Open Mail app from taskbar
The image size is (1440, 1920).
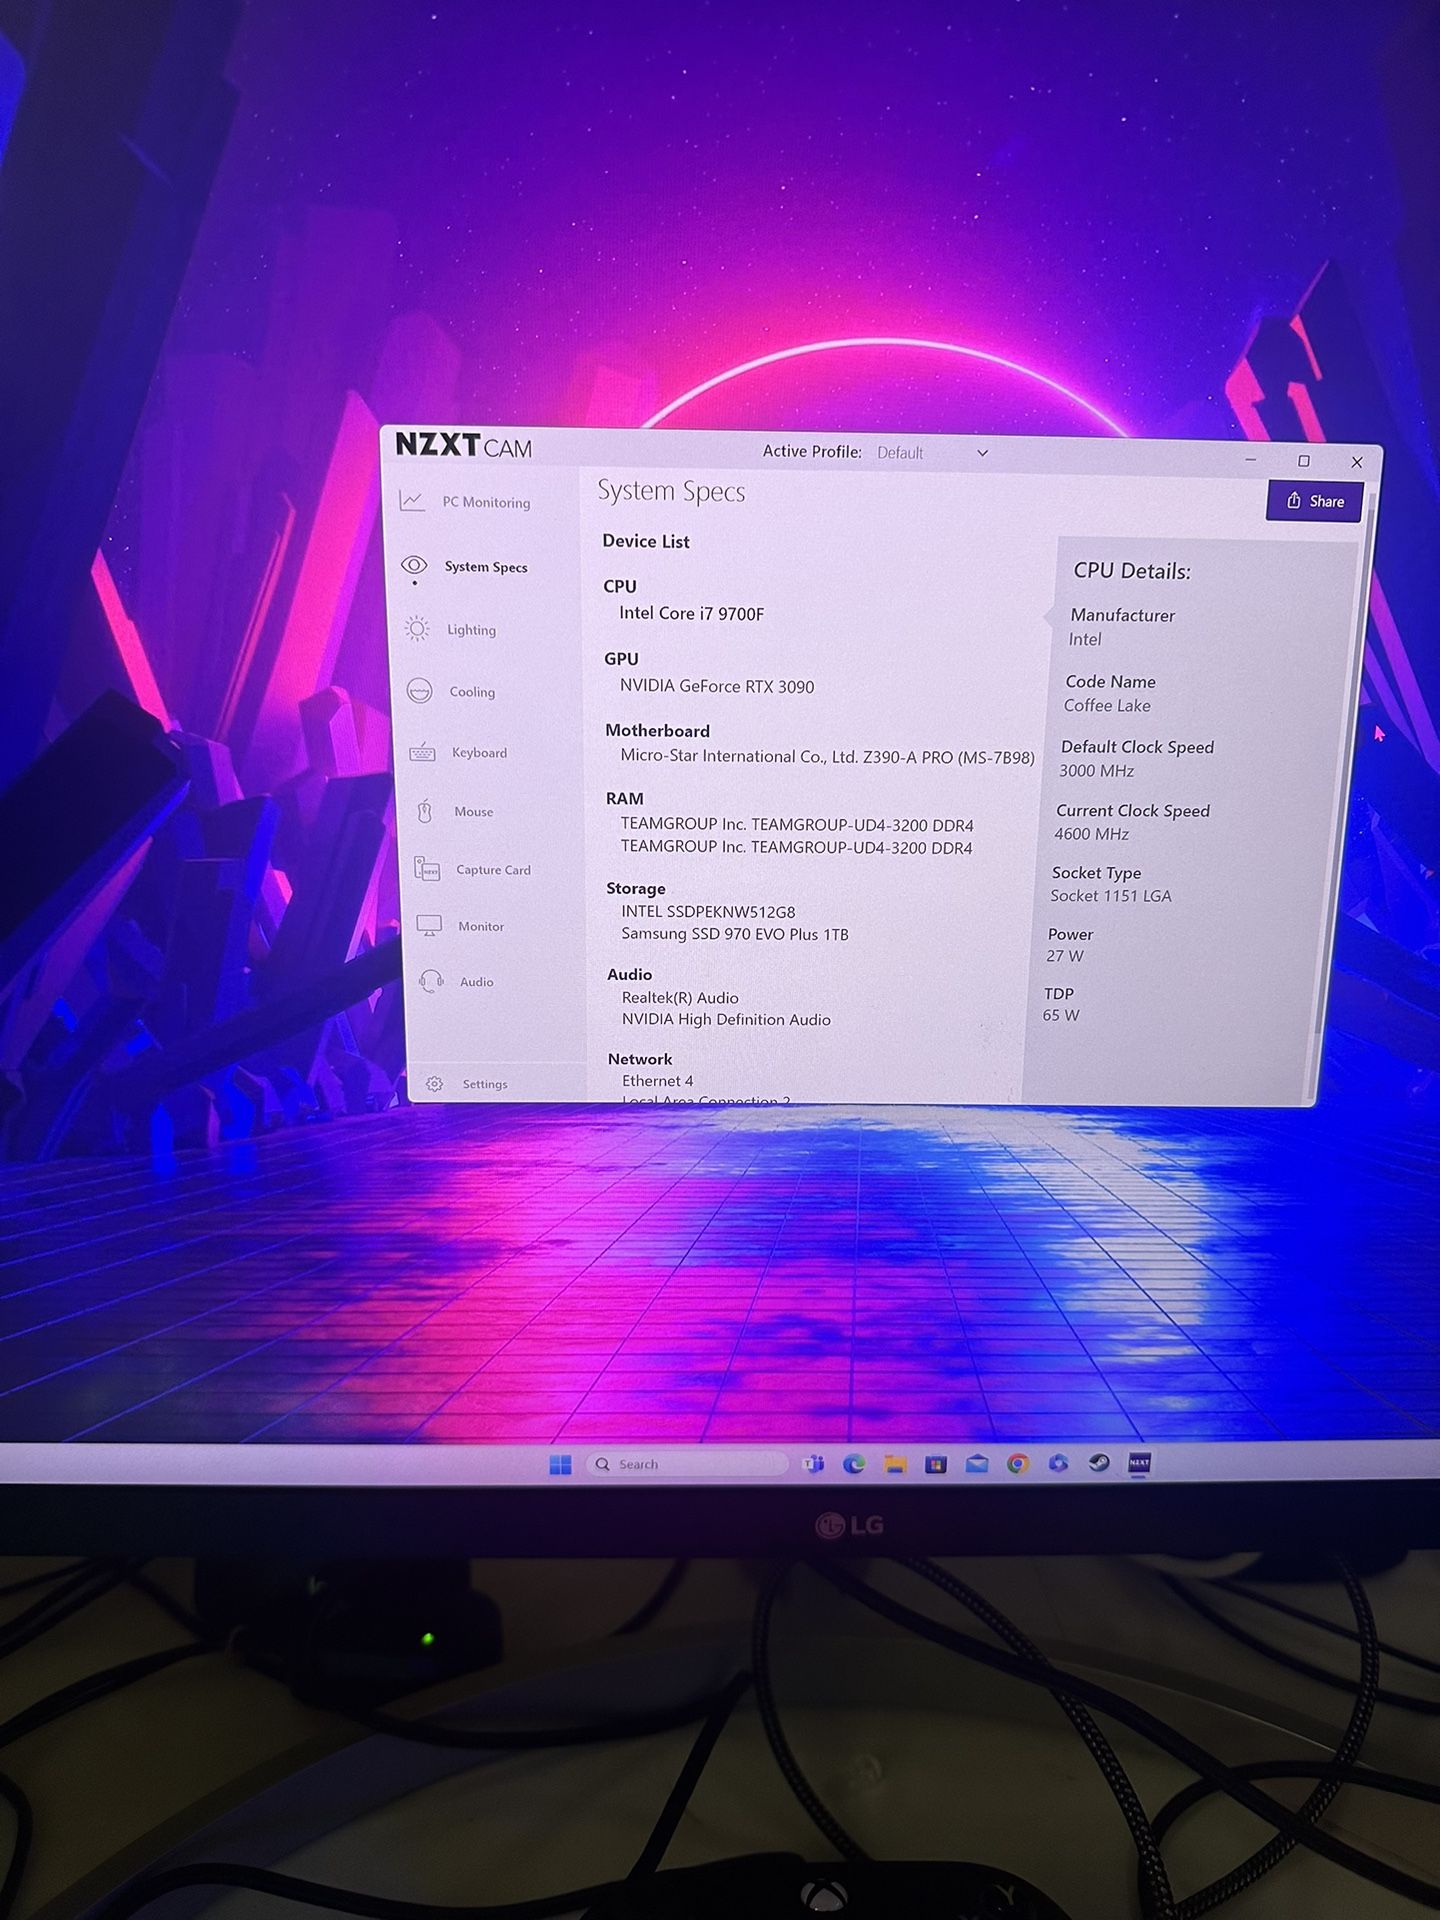[x=977, y=1464]
